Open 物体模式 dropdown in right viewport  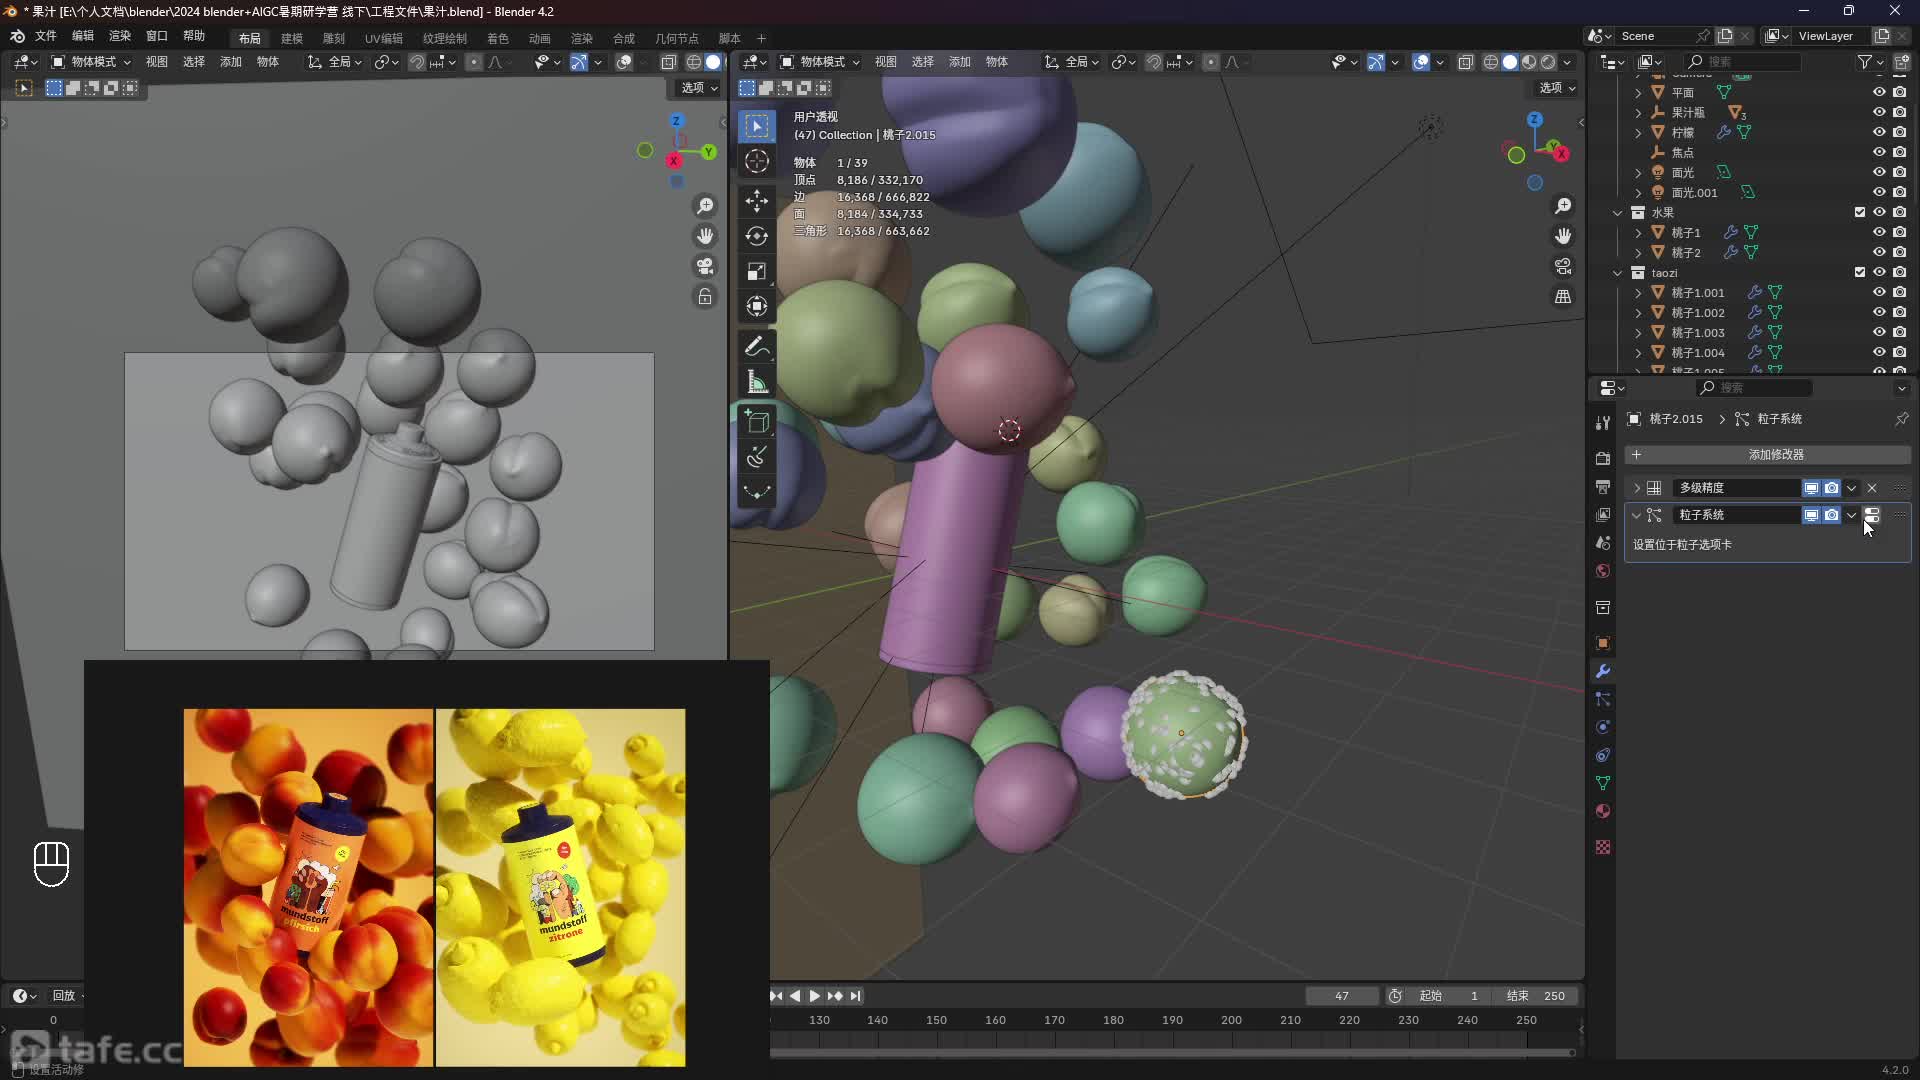(x=820, y=62)
